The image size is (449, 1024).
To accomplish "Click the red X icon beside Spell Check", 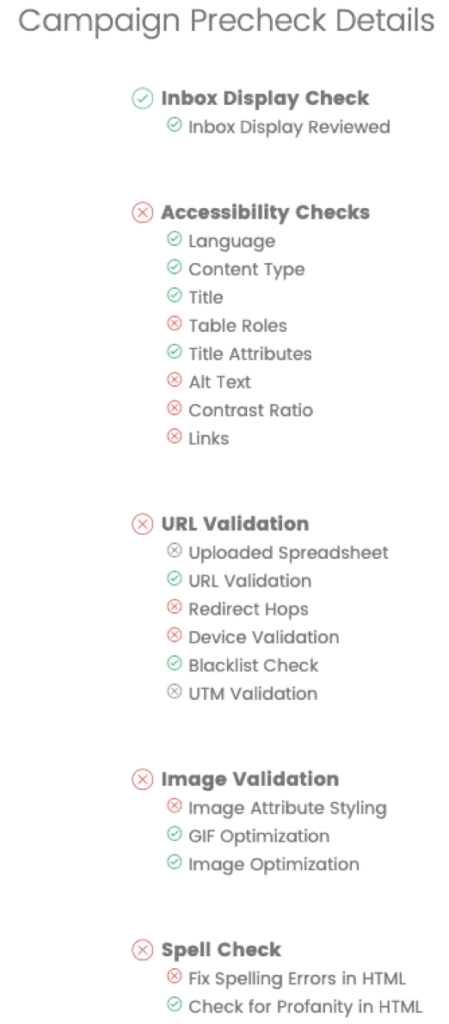I will coord(142,950).
